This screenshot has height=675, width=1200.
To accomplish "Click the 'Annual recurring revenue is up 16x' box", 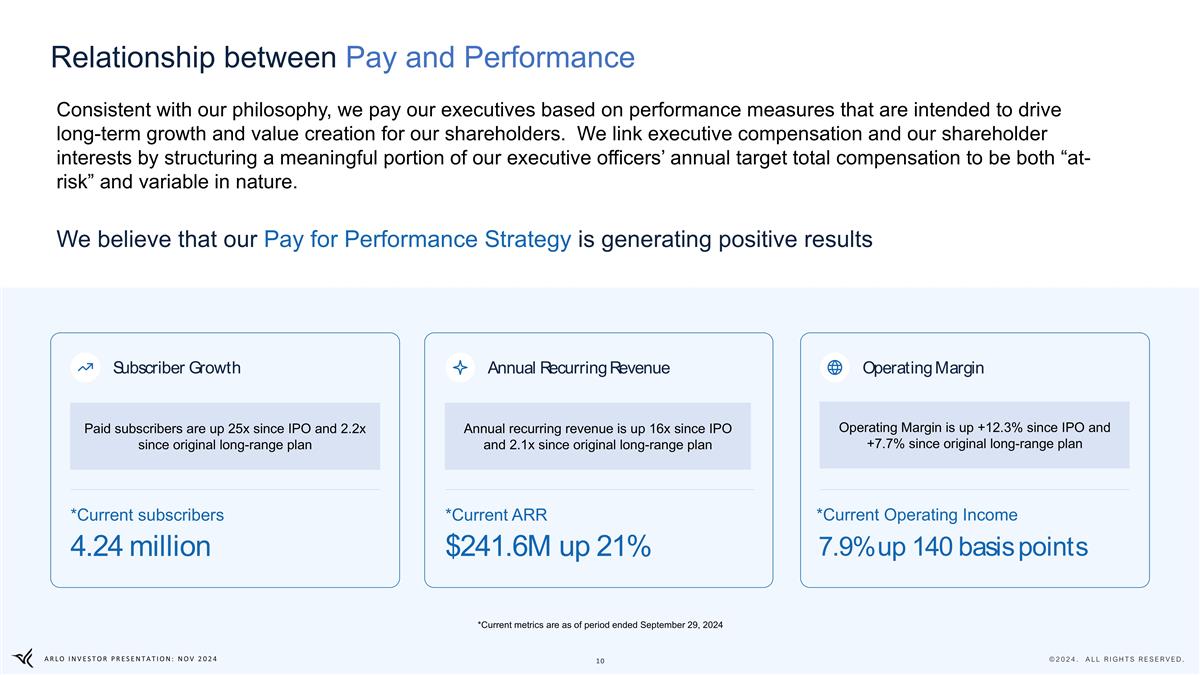I will click(598, 436).
